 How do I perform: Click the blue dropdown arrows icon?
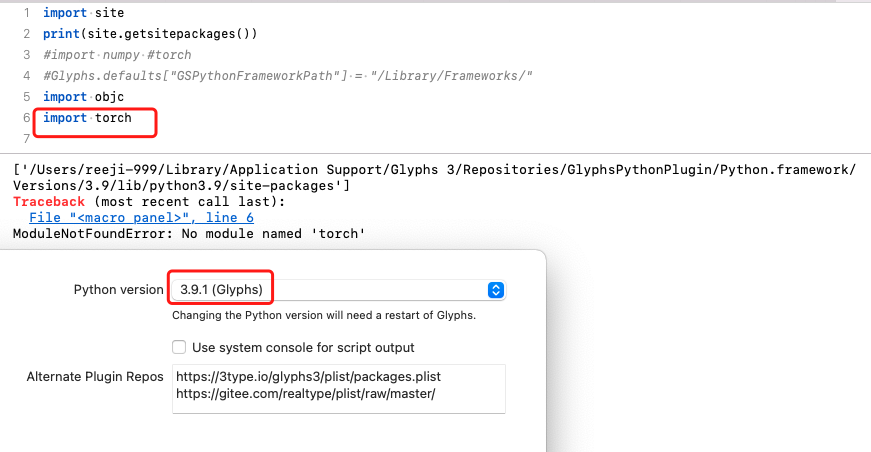(495, 290)
